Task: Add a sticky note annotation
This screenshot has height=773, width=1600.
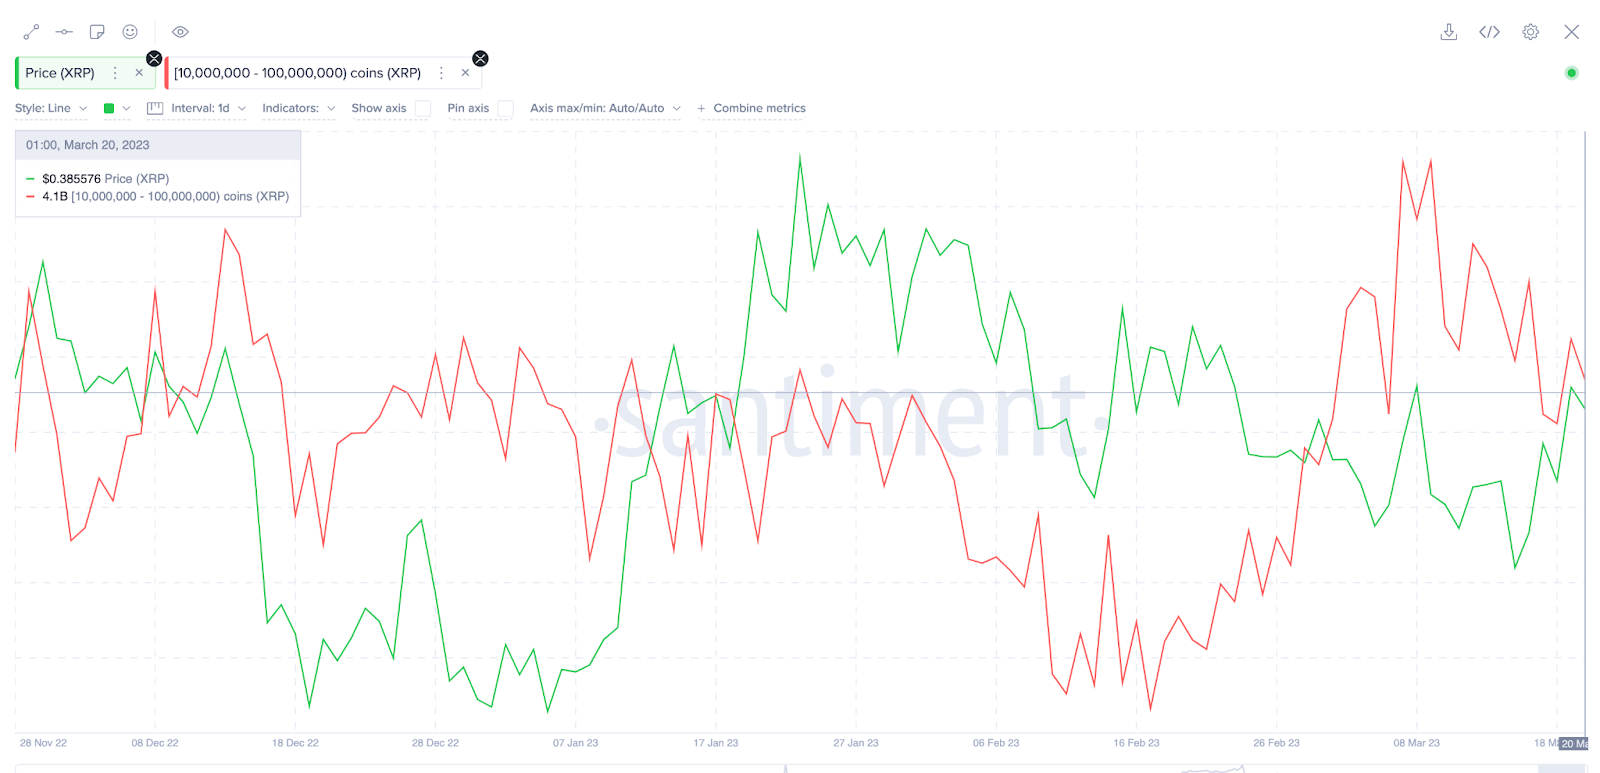Action: point(97,32)
